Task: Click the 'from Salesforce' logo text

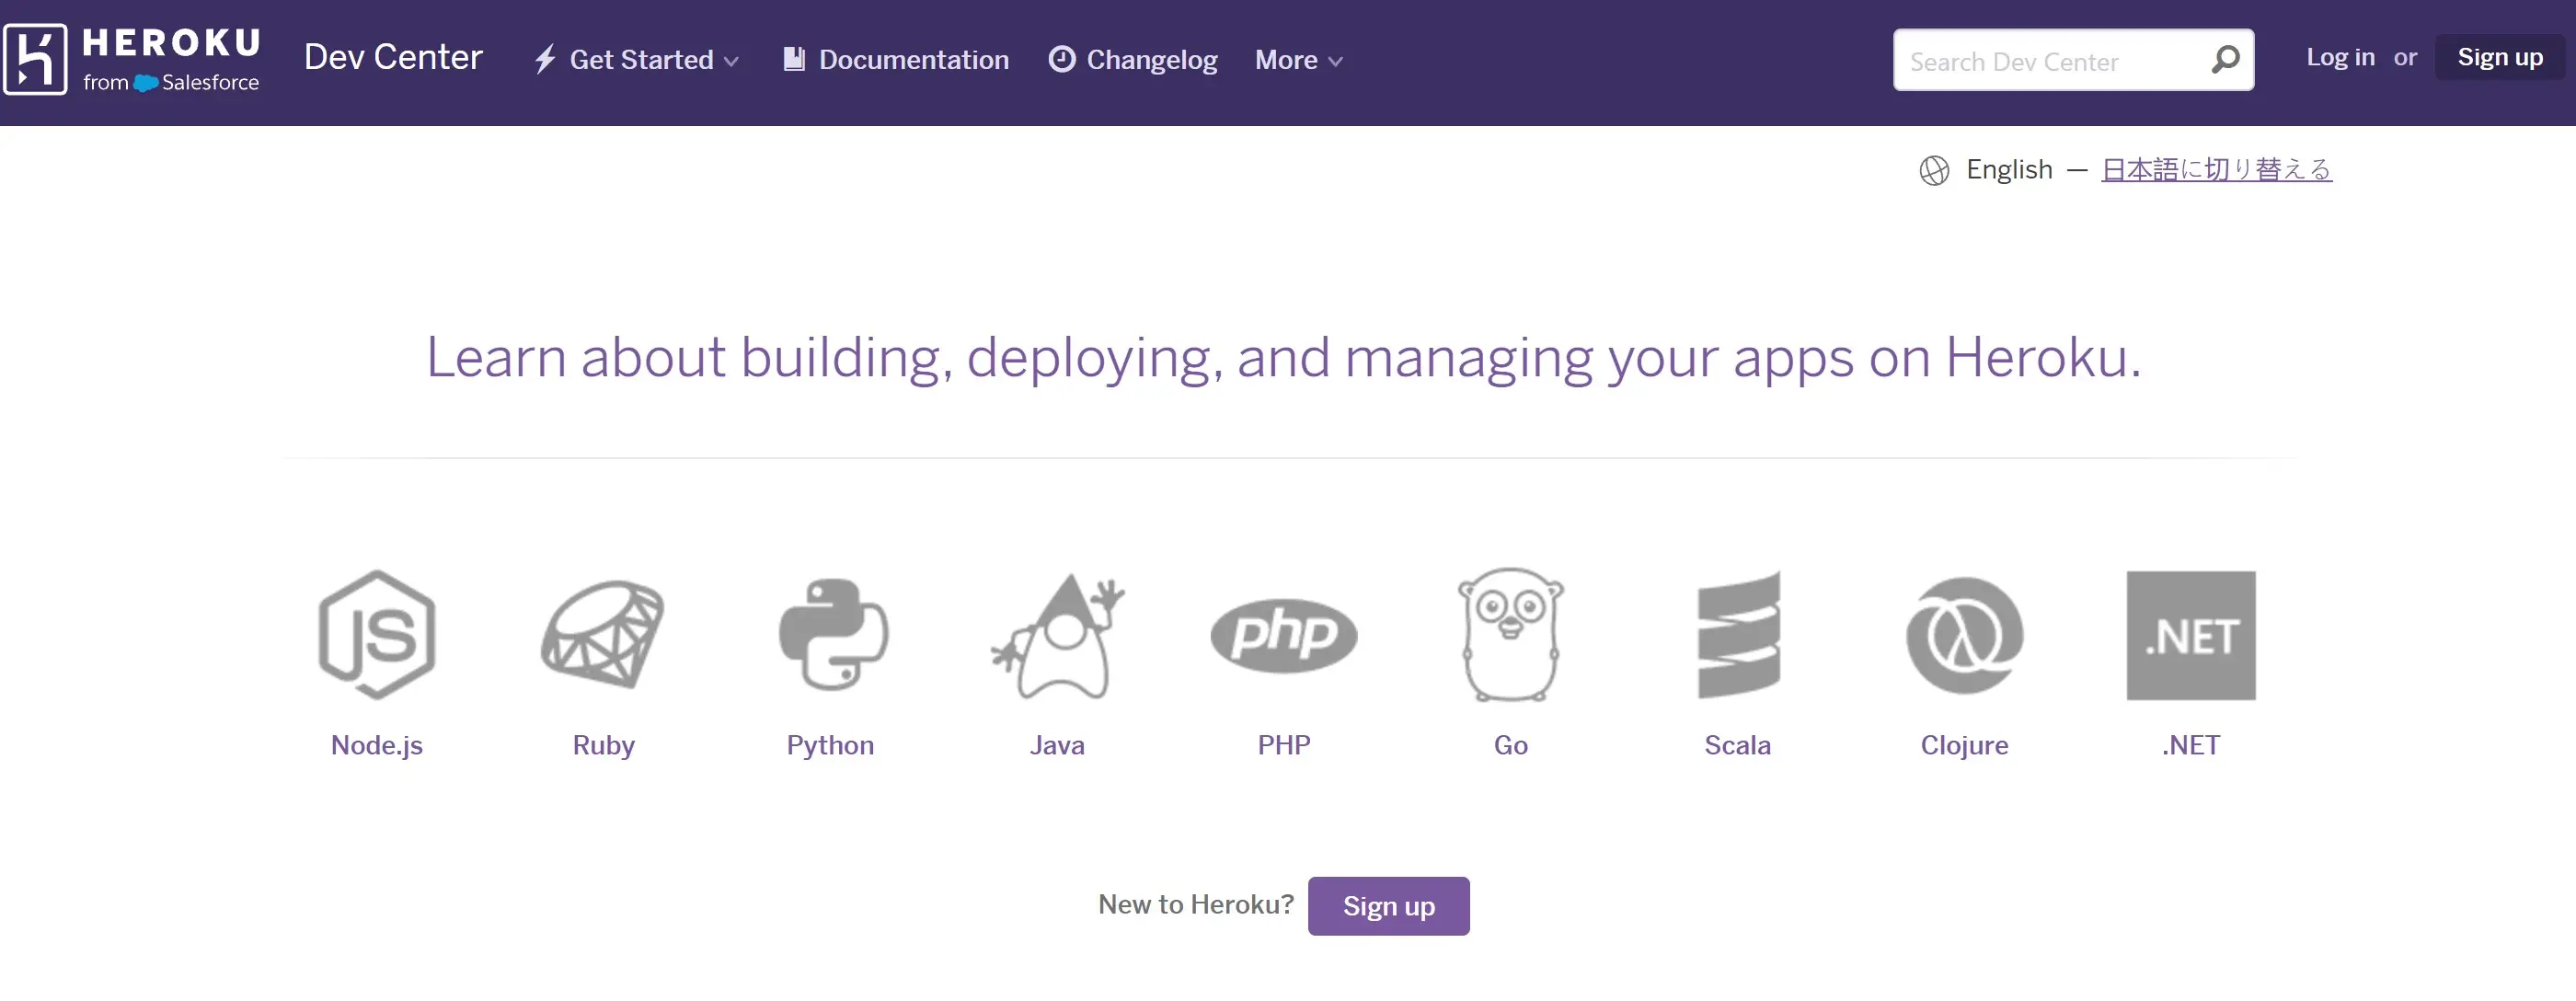Action: [171, 82]
